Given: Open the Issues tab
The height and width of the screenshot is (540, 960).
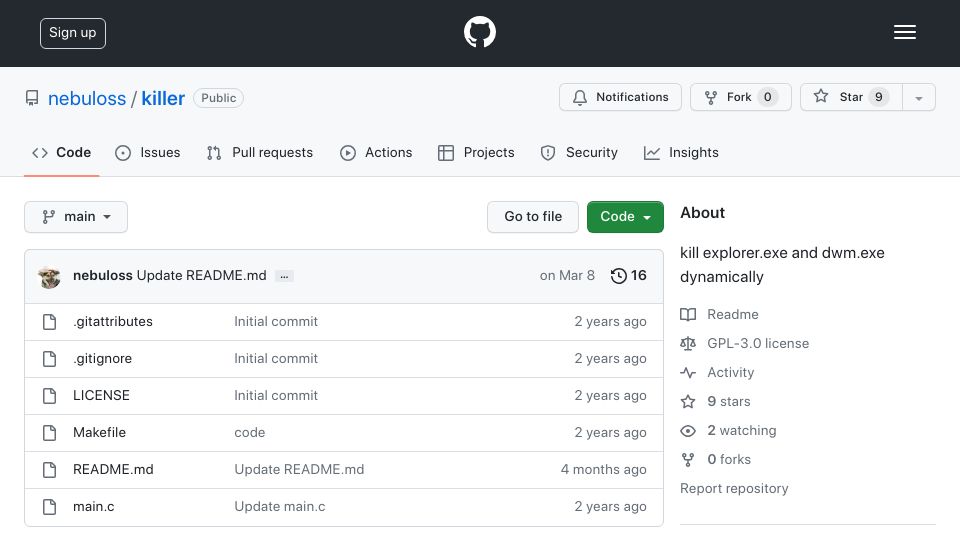Looking at the screenshot, I should (148, 152).
